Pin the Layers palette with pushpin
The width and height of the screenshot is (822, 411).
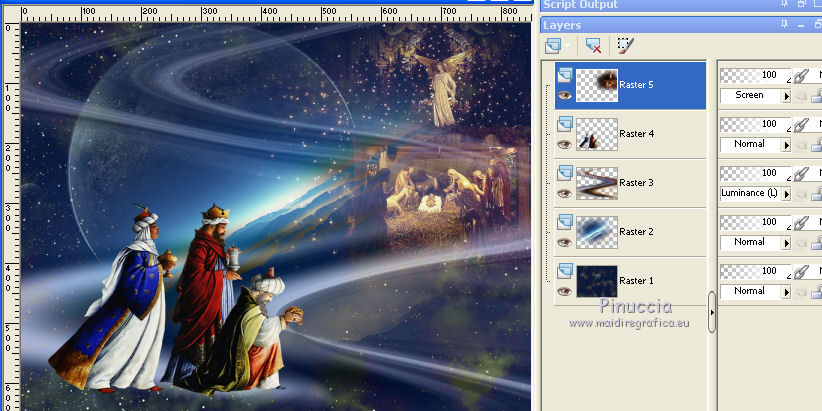pos(784,24)
